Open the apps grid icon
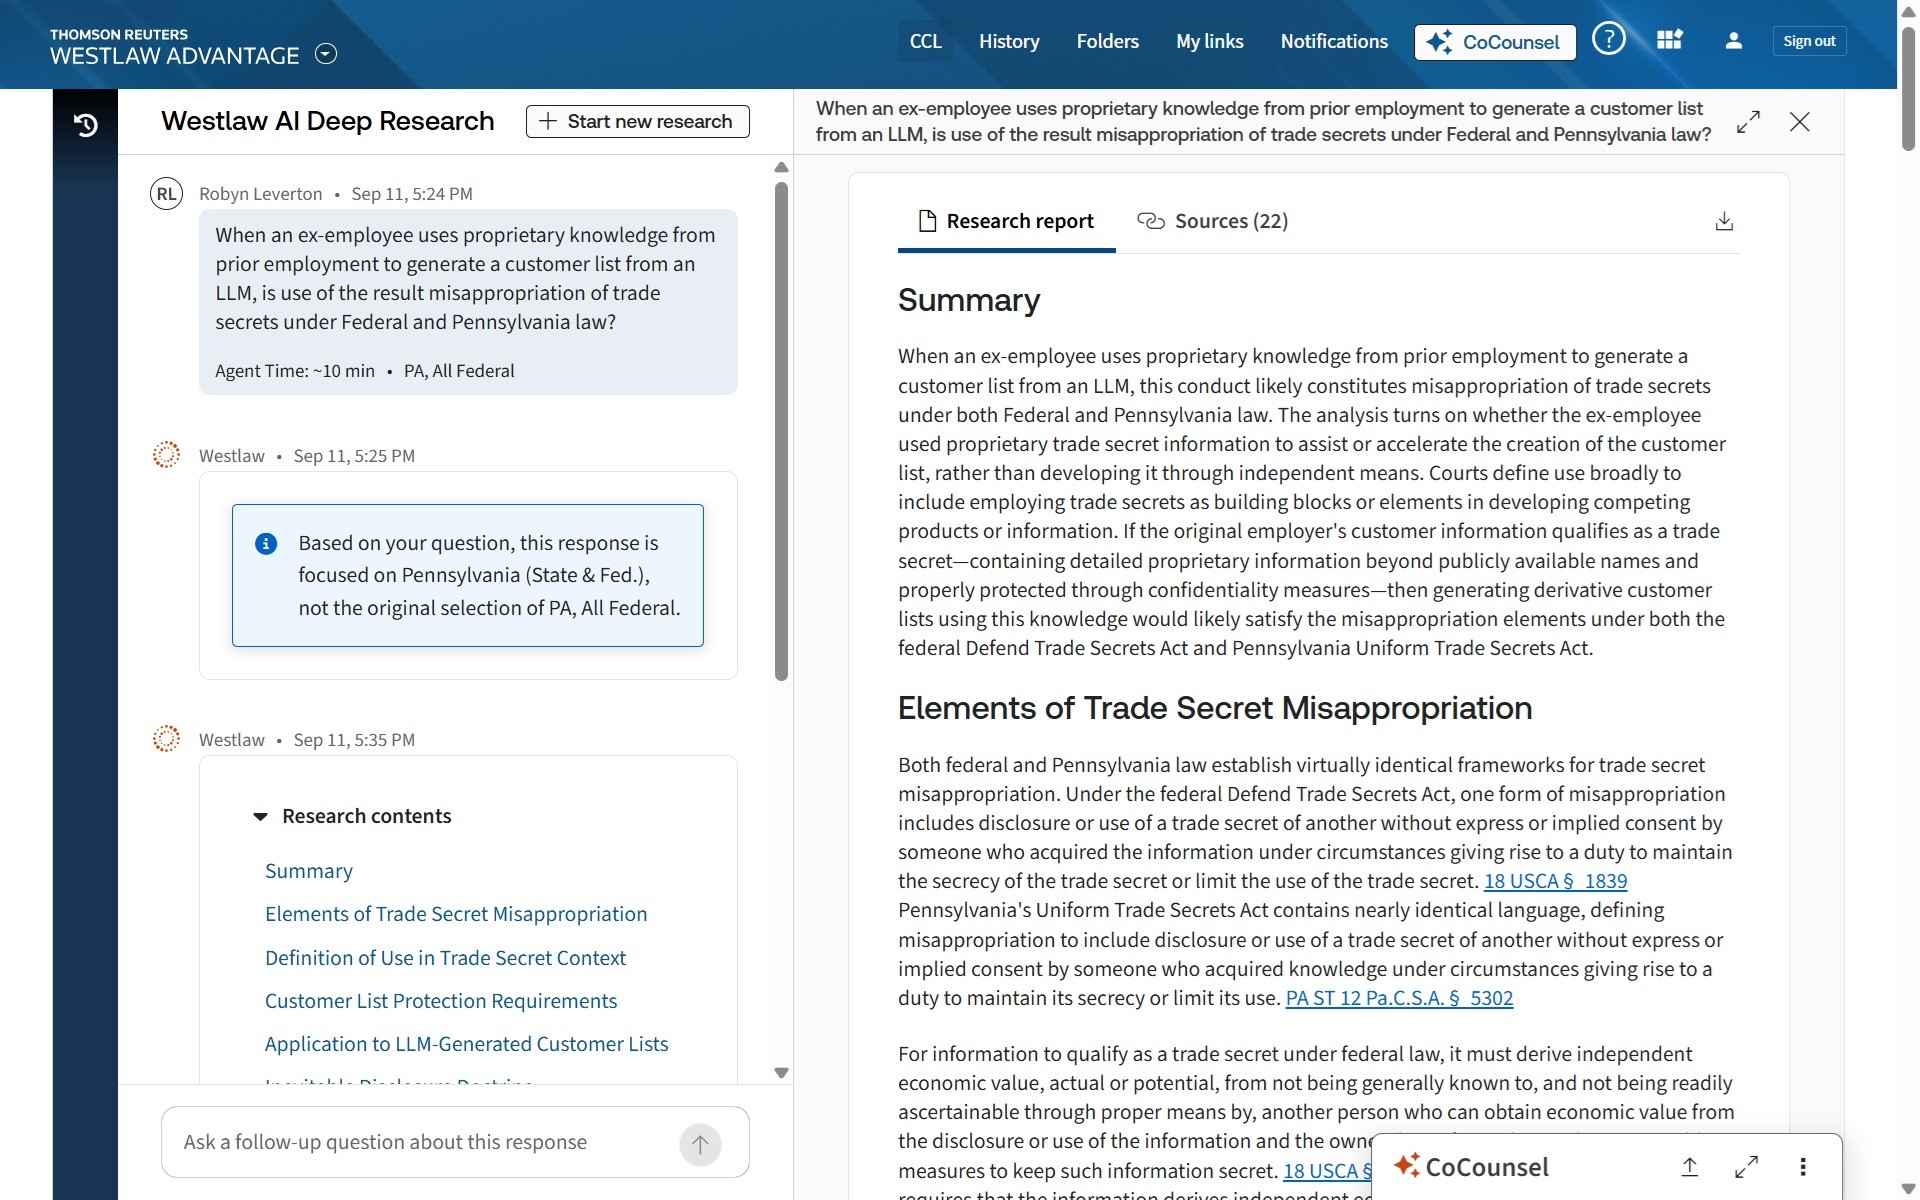This screenshot has height=1200, width=1920. pos(1669,41)
